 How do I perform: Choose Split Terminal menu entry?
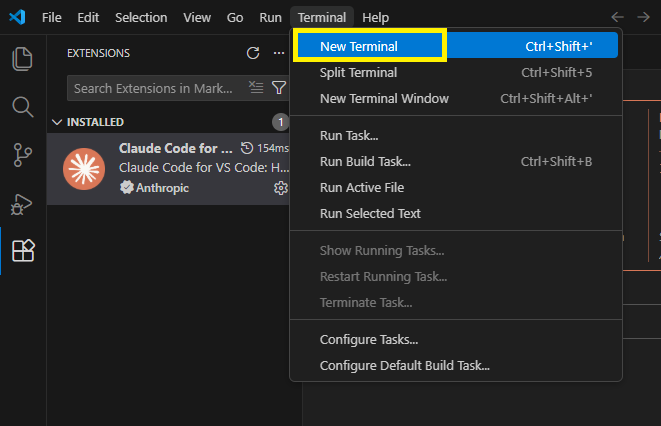358,72
